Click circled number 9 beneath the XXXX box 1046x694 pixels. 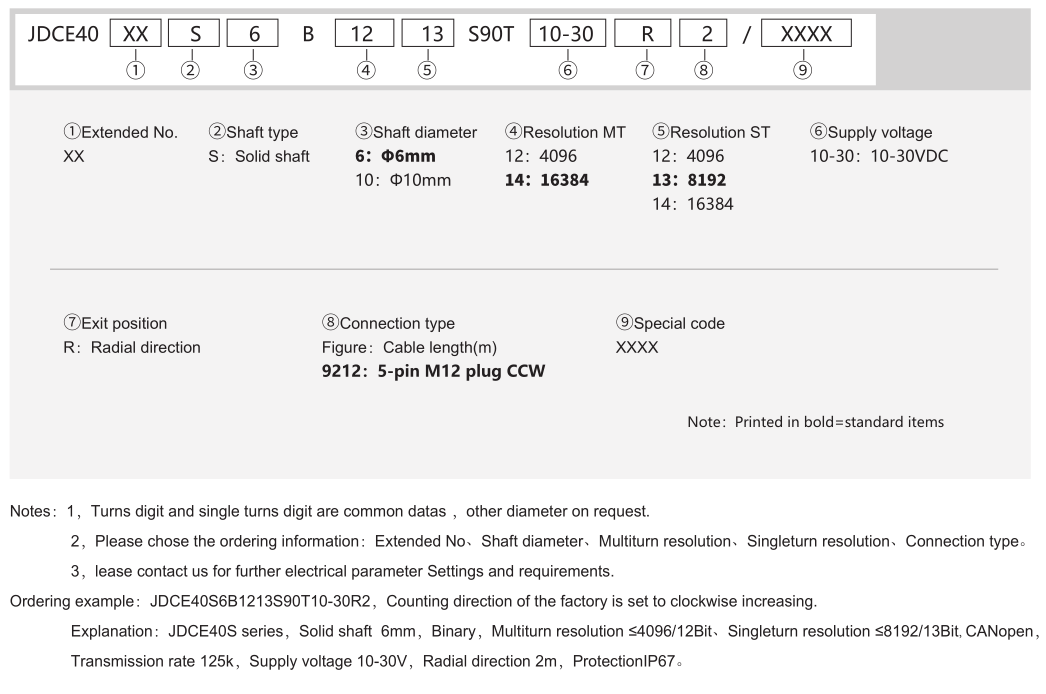[x=803, y=69]
